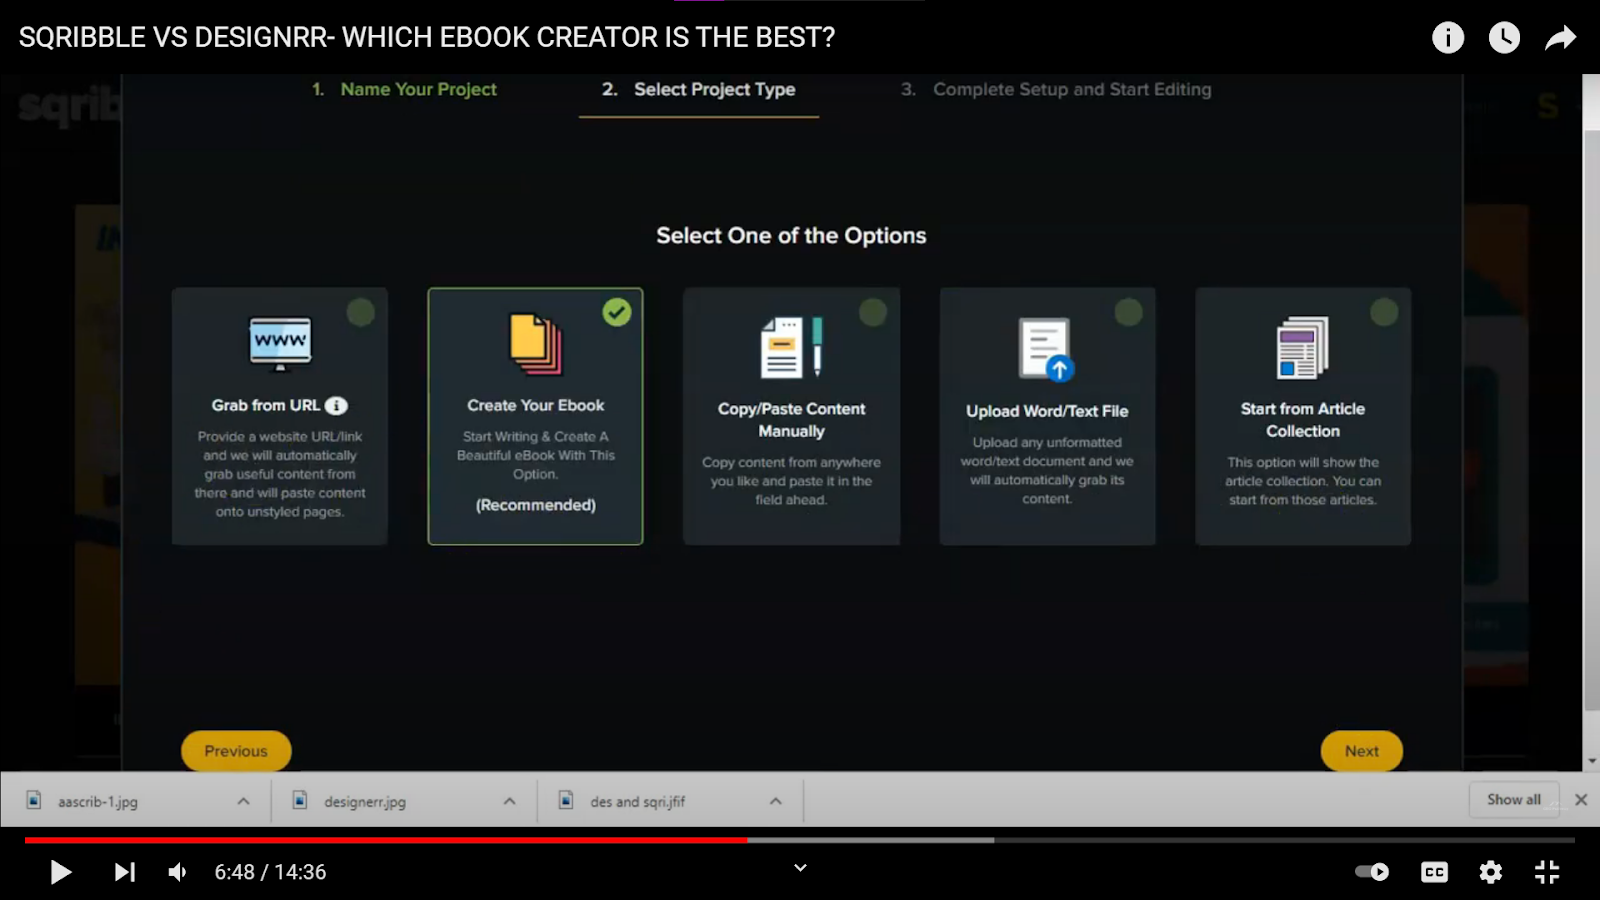The width and height of the screenshot is (1600, 900).
Task: Click the Copy/Paste Content Manually title
Action: pyautogui.click(x=792, y=420)
